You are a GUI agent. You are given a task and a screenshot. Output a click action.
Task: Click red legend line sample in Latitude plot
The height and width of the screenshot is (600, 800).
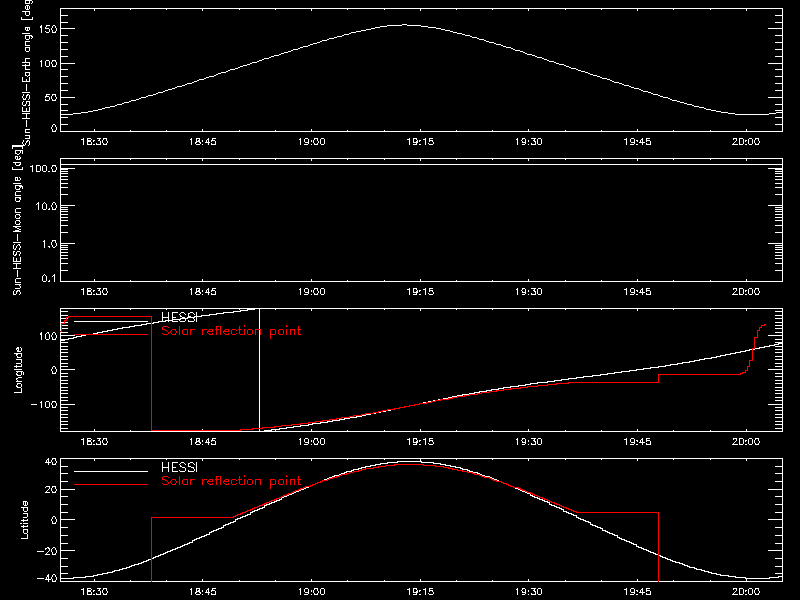[111, 484]
